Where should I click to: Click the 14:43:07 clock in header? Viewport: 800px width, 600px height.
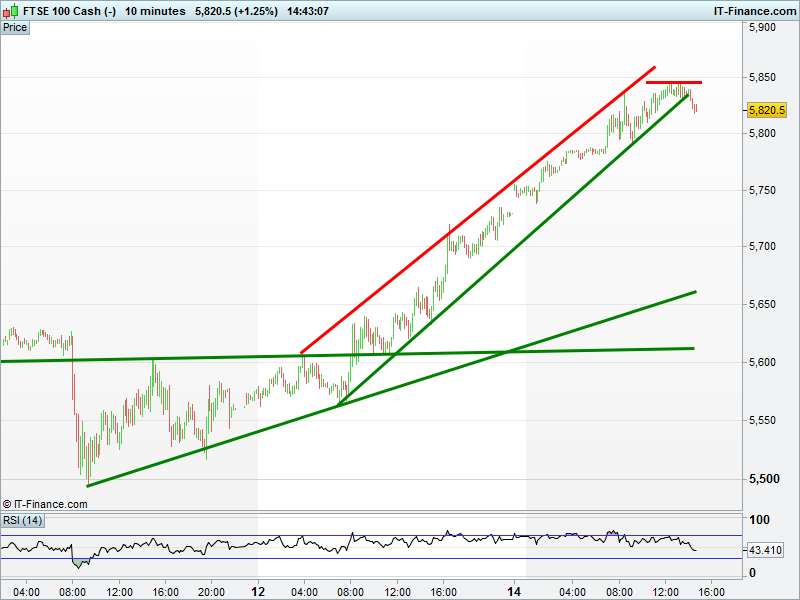(x=308, y=11)
